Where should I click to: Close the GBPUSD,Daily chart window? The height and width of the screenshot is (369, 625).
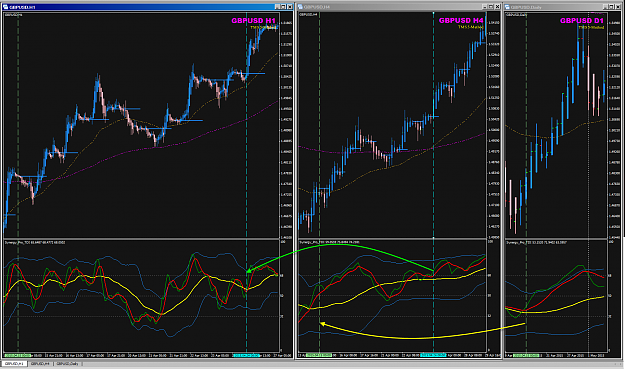pos(617,7)
